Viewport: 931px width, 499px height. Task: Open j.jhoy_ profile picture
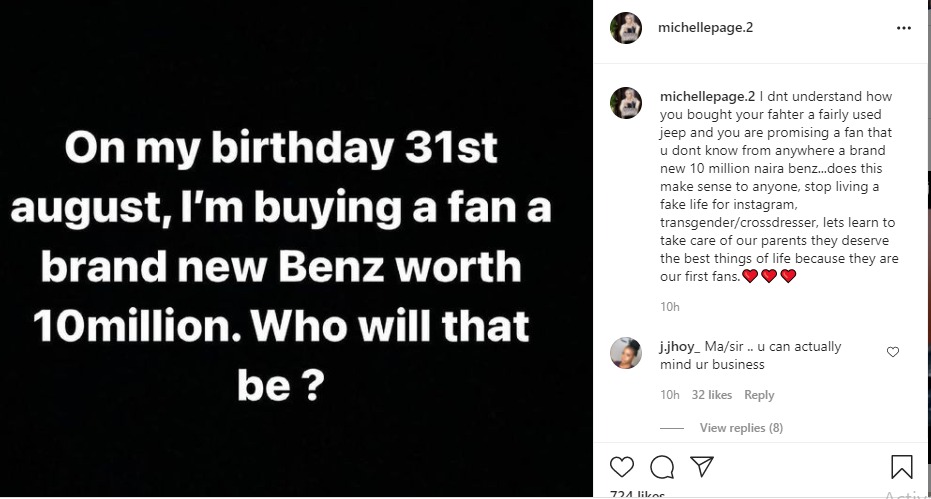pos(626,353)
